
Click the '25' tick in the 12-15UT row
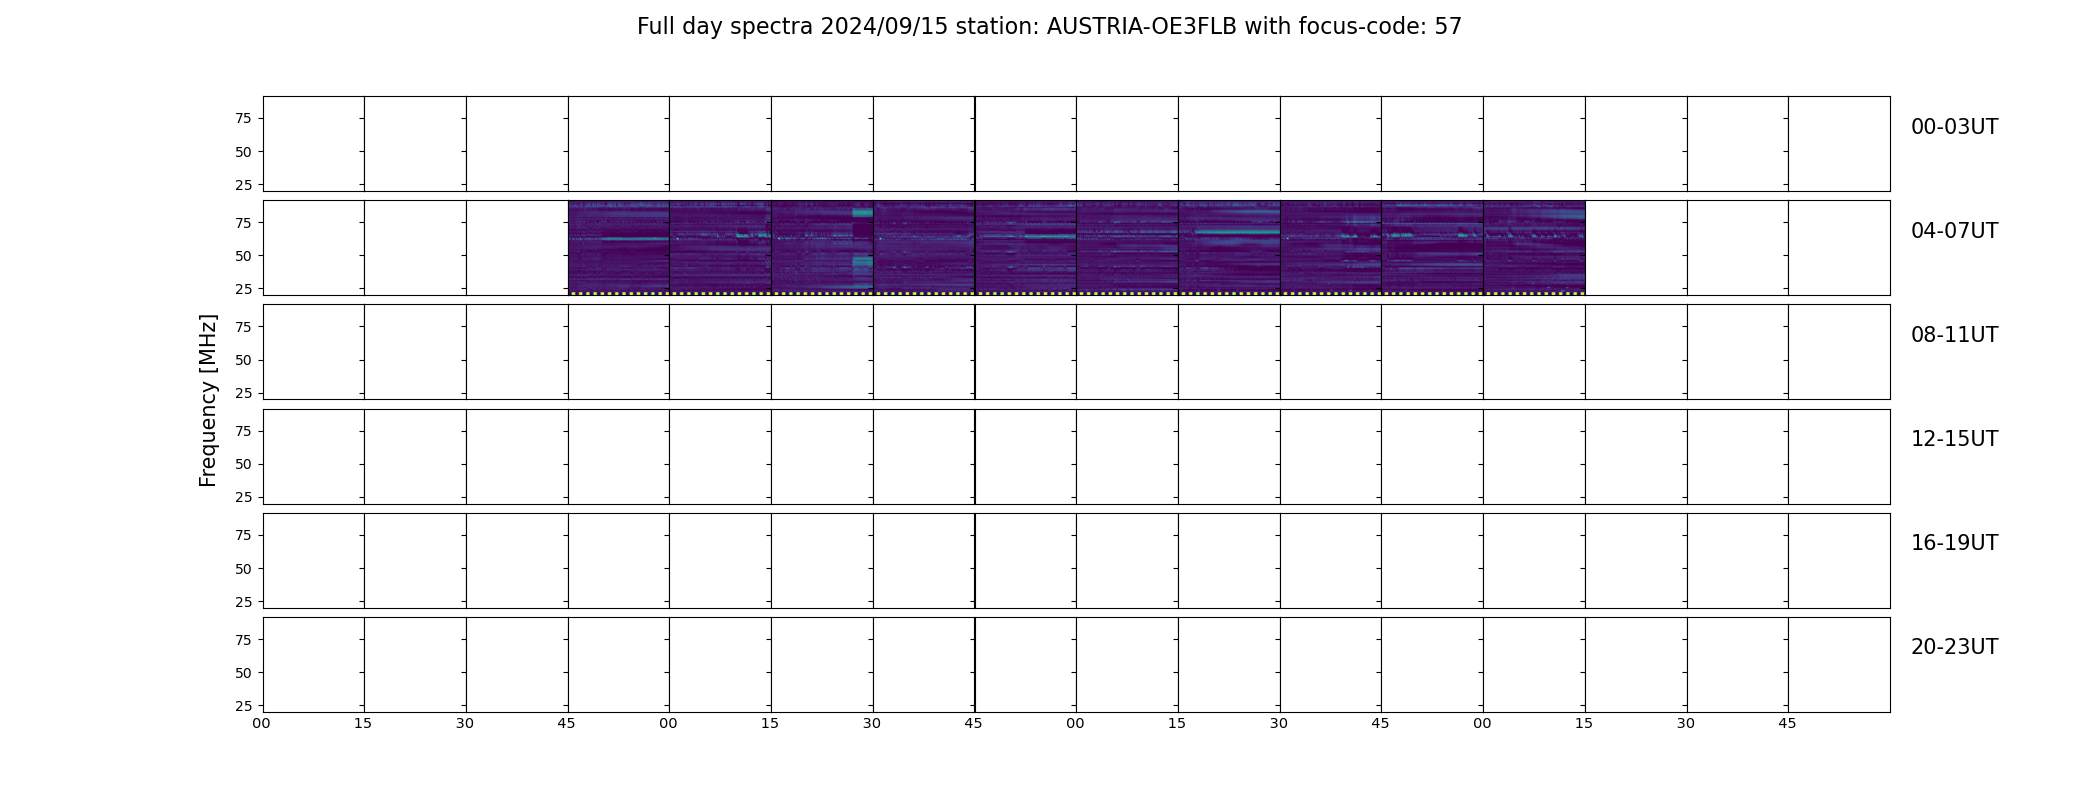243,497
